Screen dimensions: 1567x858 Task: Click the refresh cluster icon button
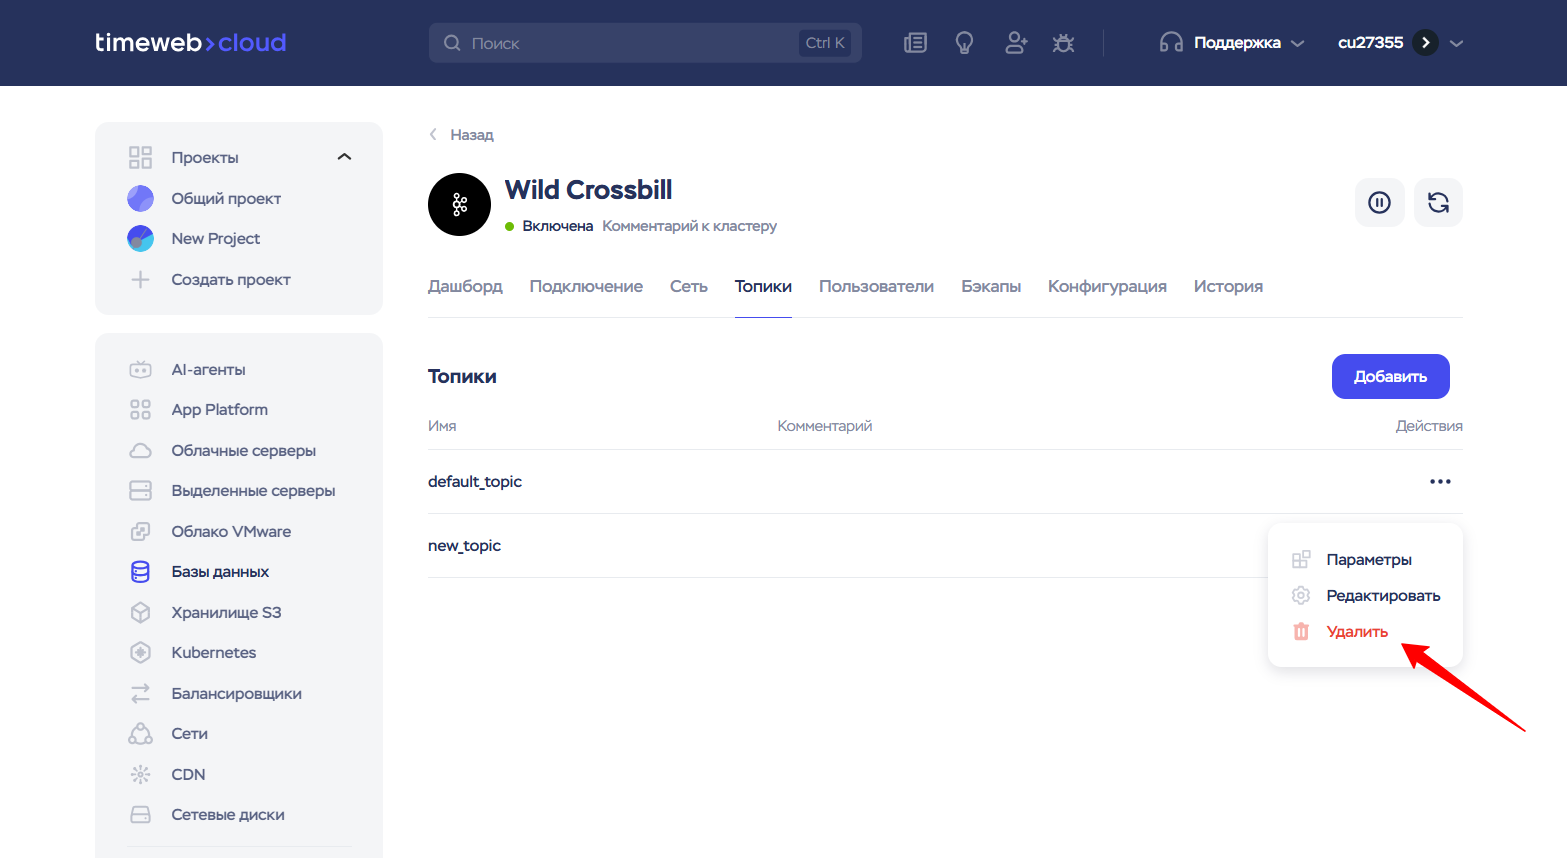click(1438, 203)
